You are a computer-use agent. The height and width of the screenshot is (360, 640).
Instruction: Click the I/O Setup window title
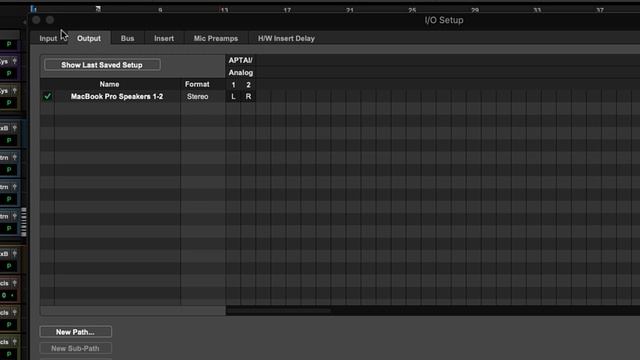pyautogui.click(x=444, y=20)
